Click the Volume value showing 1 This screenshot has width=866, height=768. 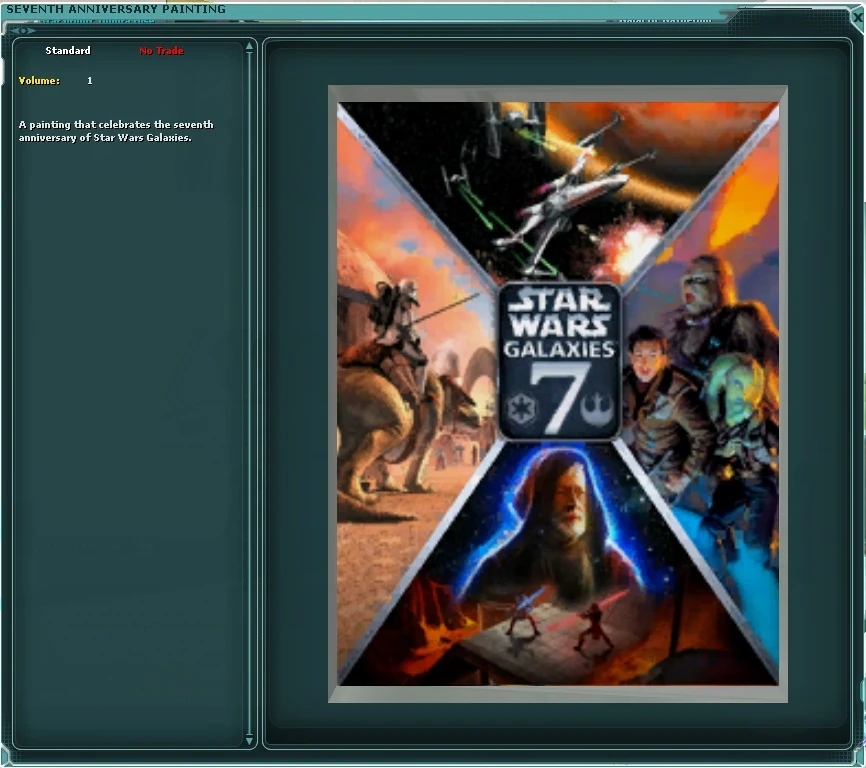[x=89, y=80]
